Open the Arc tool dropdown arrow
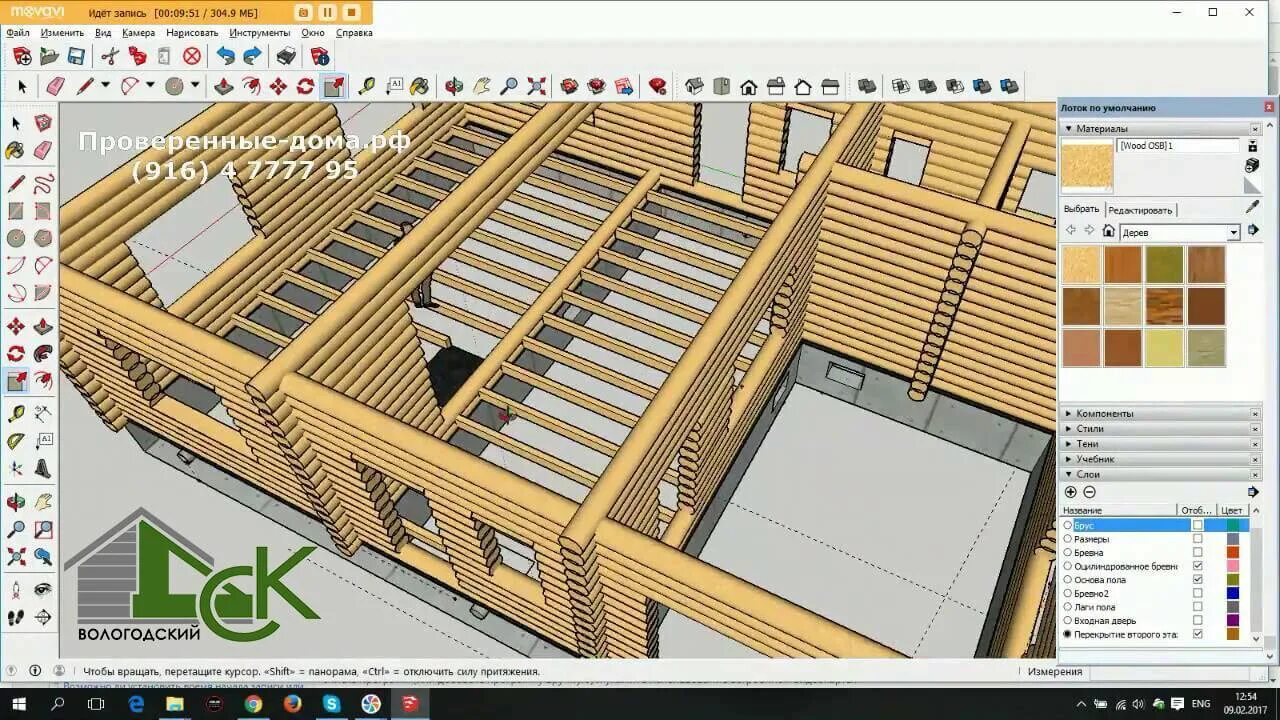1280x720 pixels. [x=150, y=86]
